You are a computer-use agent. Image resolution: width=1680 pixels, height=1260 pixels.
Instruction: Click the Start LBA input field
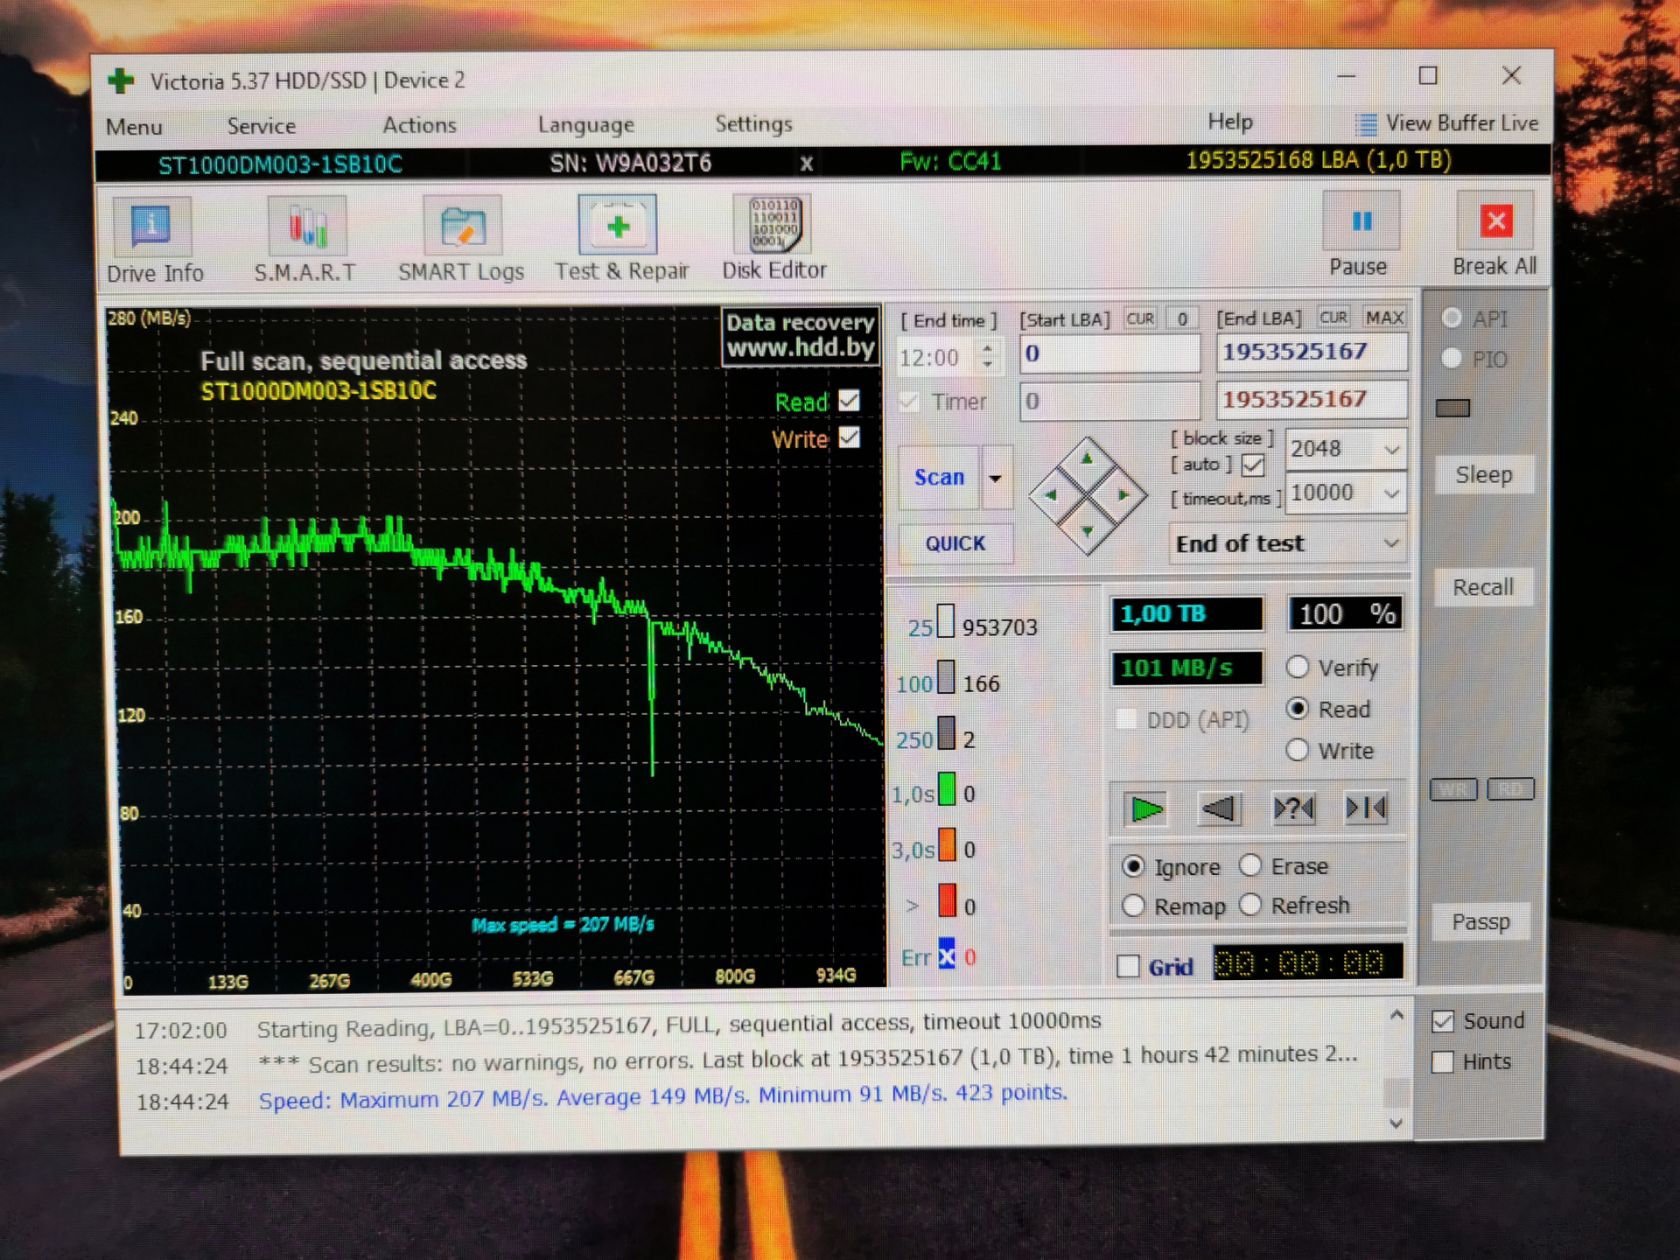(x=1109, y=353)
